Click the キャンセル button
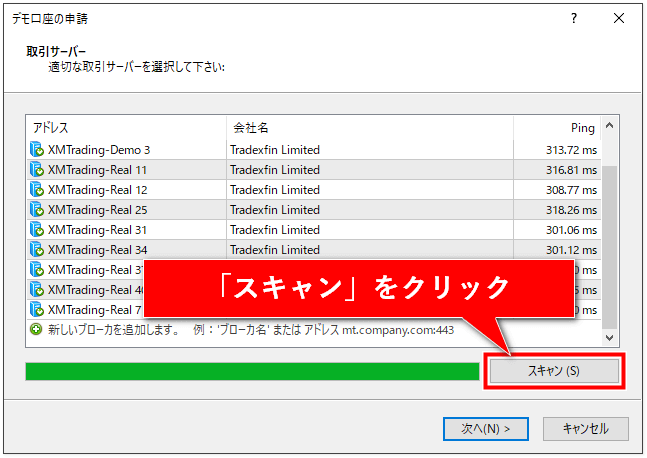 [x=586, y=429]
